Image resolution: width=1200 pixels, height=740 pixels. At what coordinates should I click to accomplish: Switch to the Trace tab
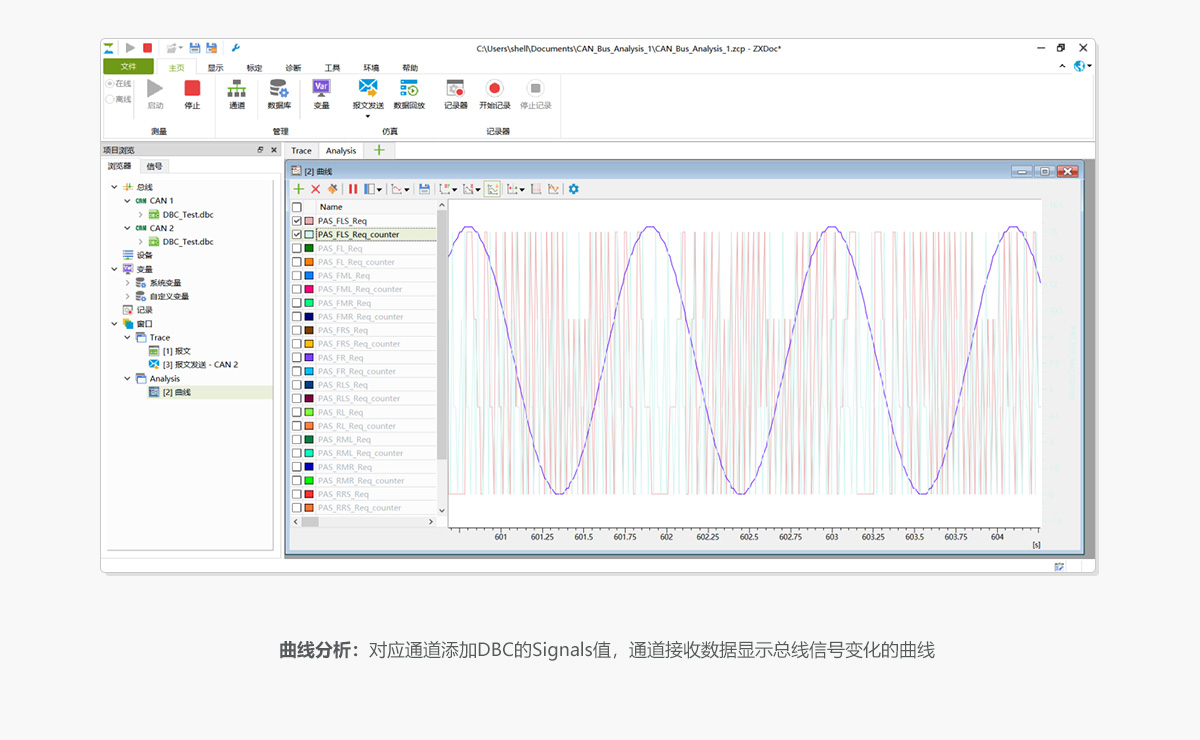point(301,151)
